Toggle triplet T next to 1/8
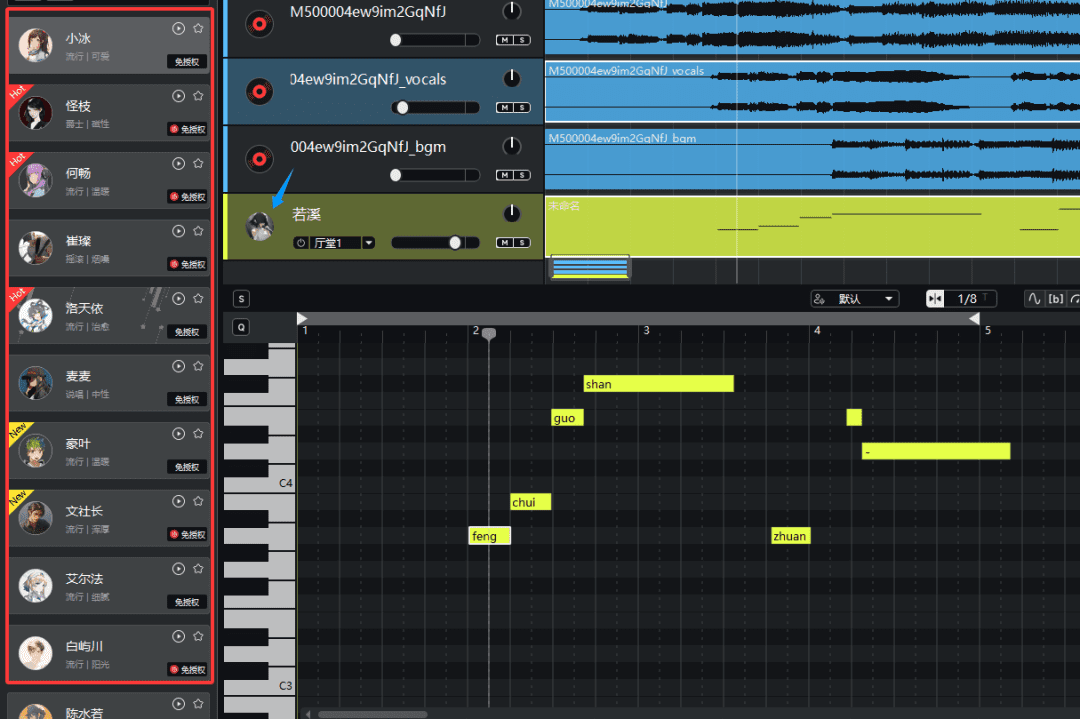 point(986,298)
